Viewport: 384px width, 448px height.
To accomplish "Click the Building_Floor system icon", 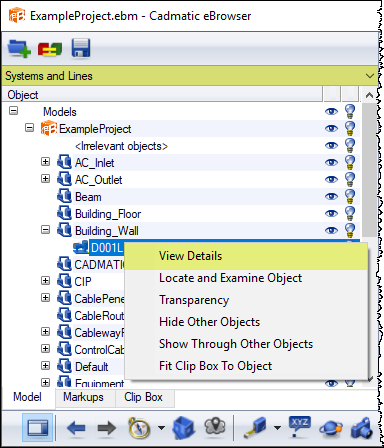I will tap(64, 213).
